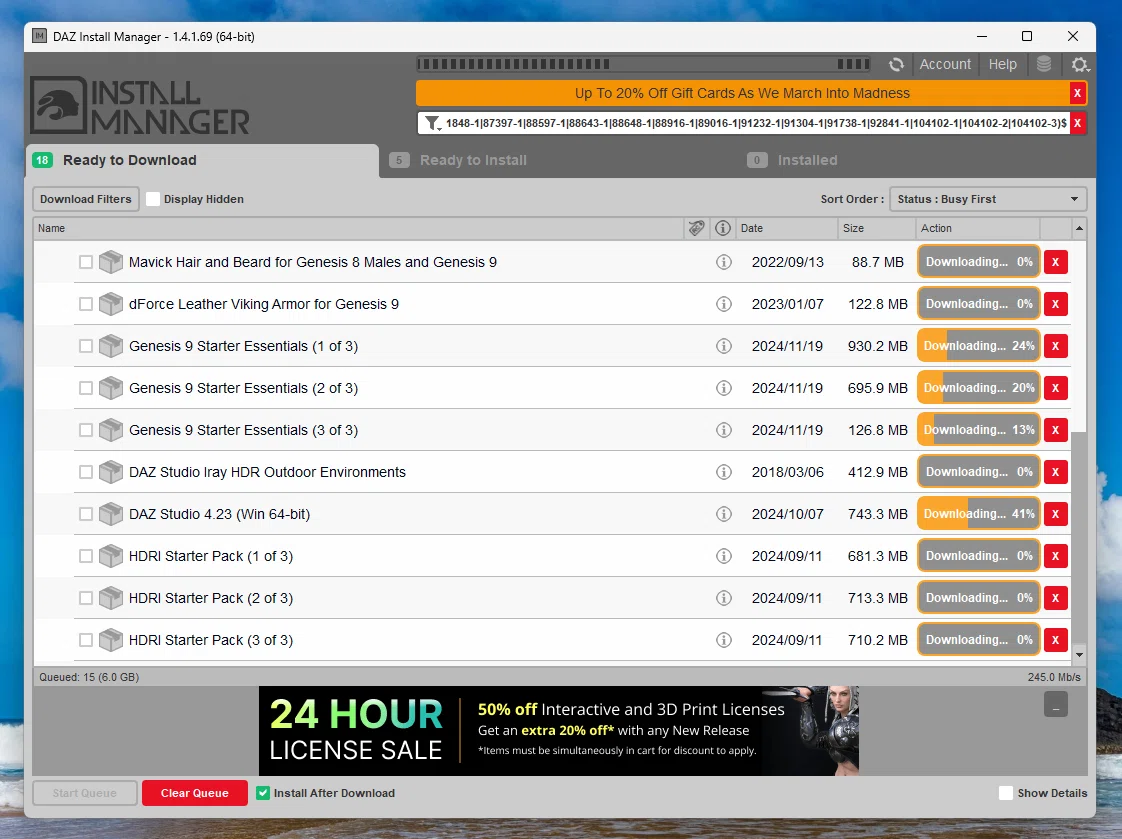
Task: Tick checkbox for HDRI Starter Pack (1 of 3)
Action: point(86,556)
